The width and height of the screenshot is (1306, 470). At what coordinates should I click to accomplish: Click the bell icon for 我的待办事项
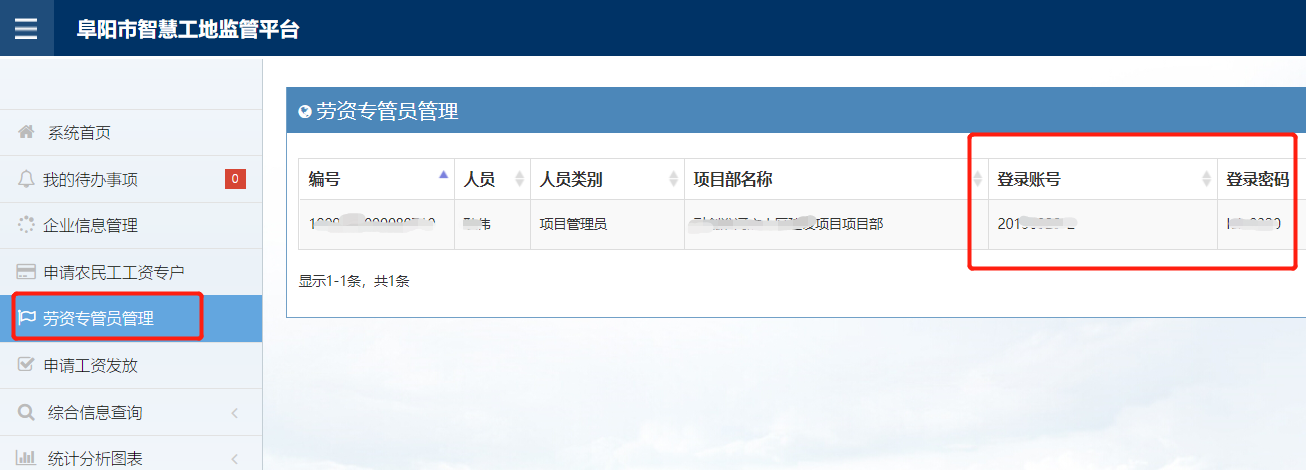[26, 179]
